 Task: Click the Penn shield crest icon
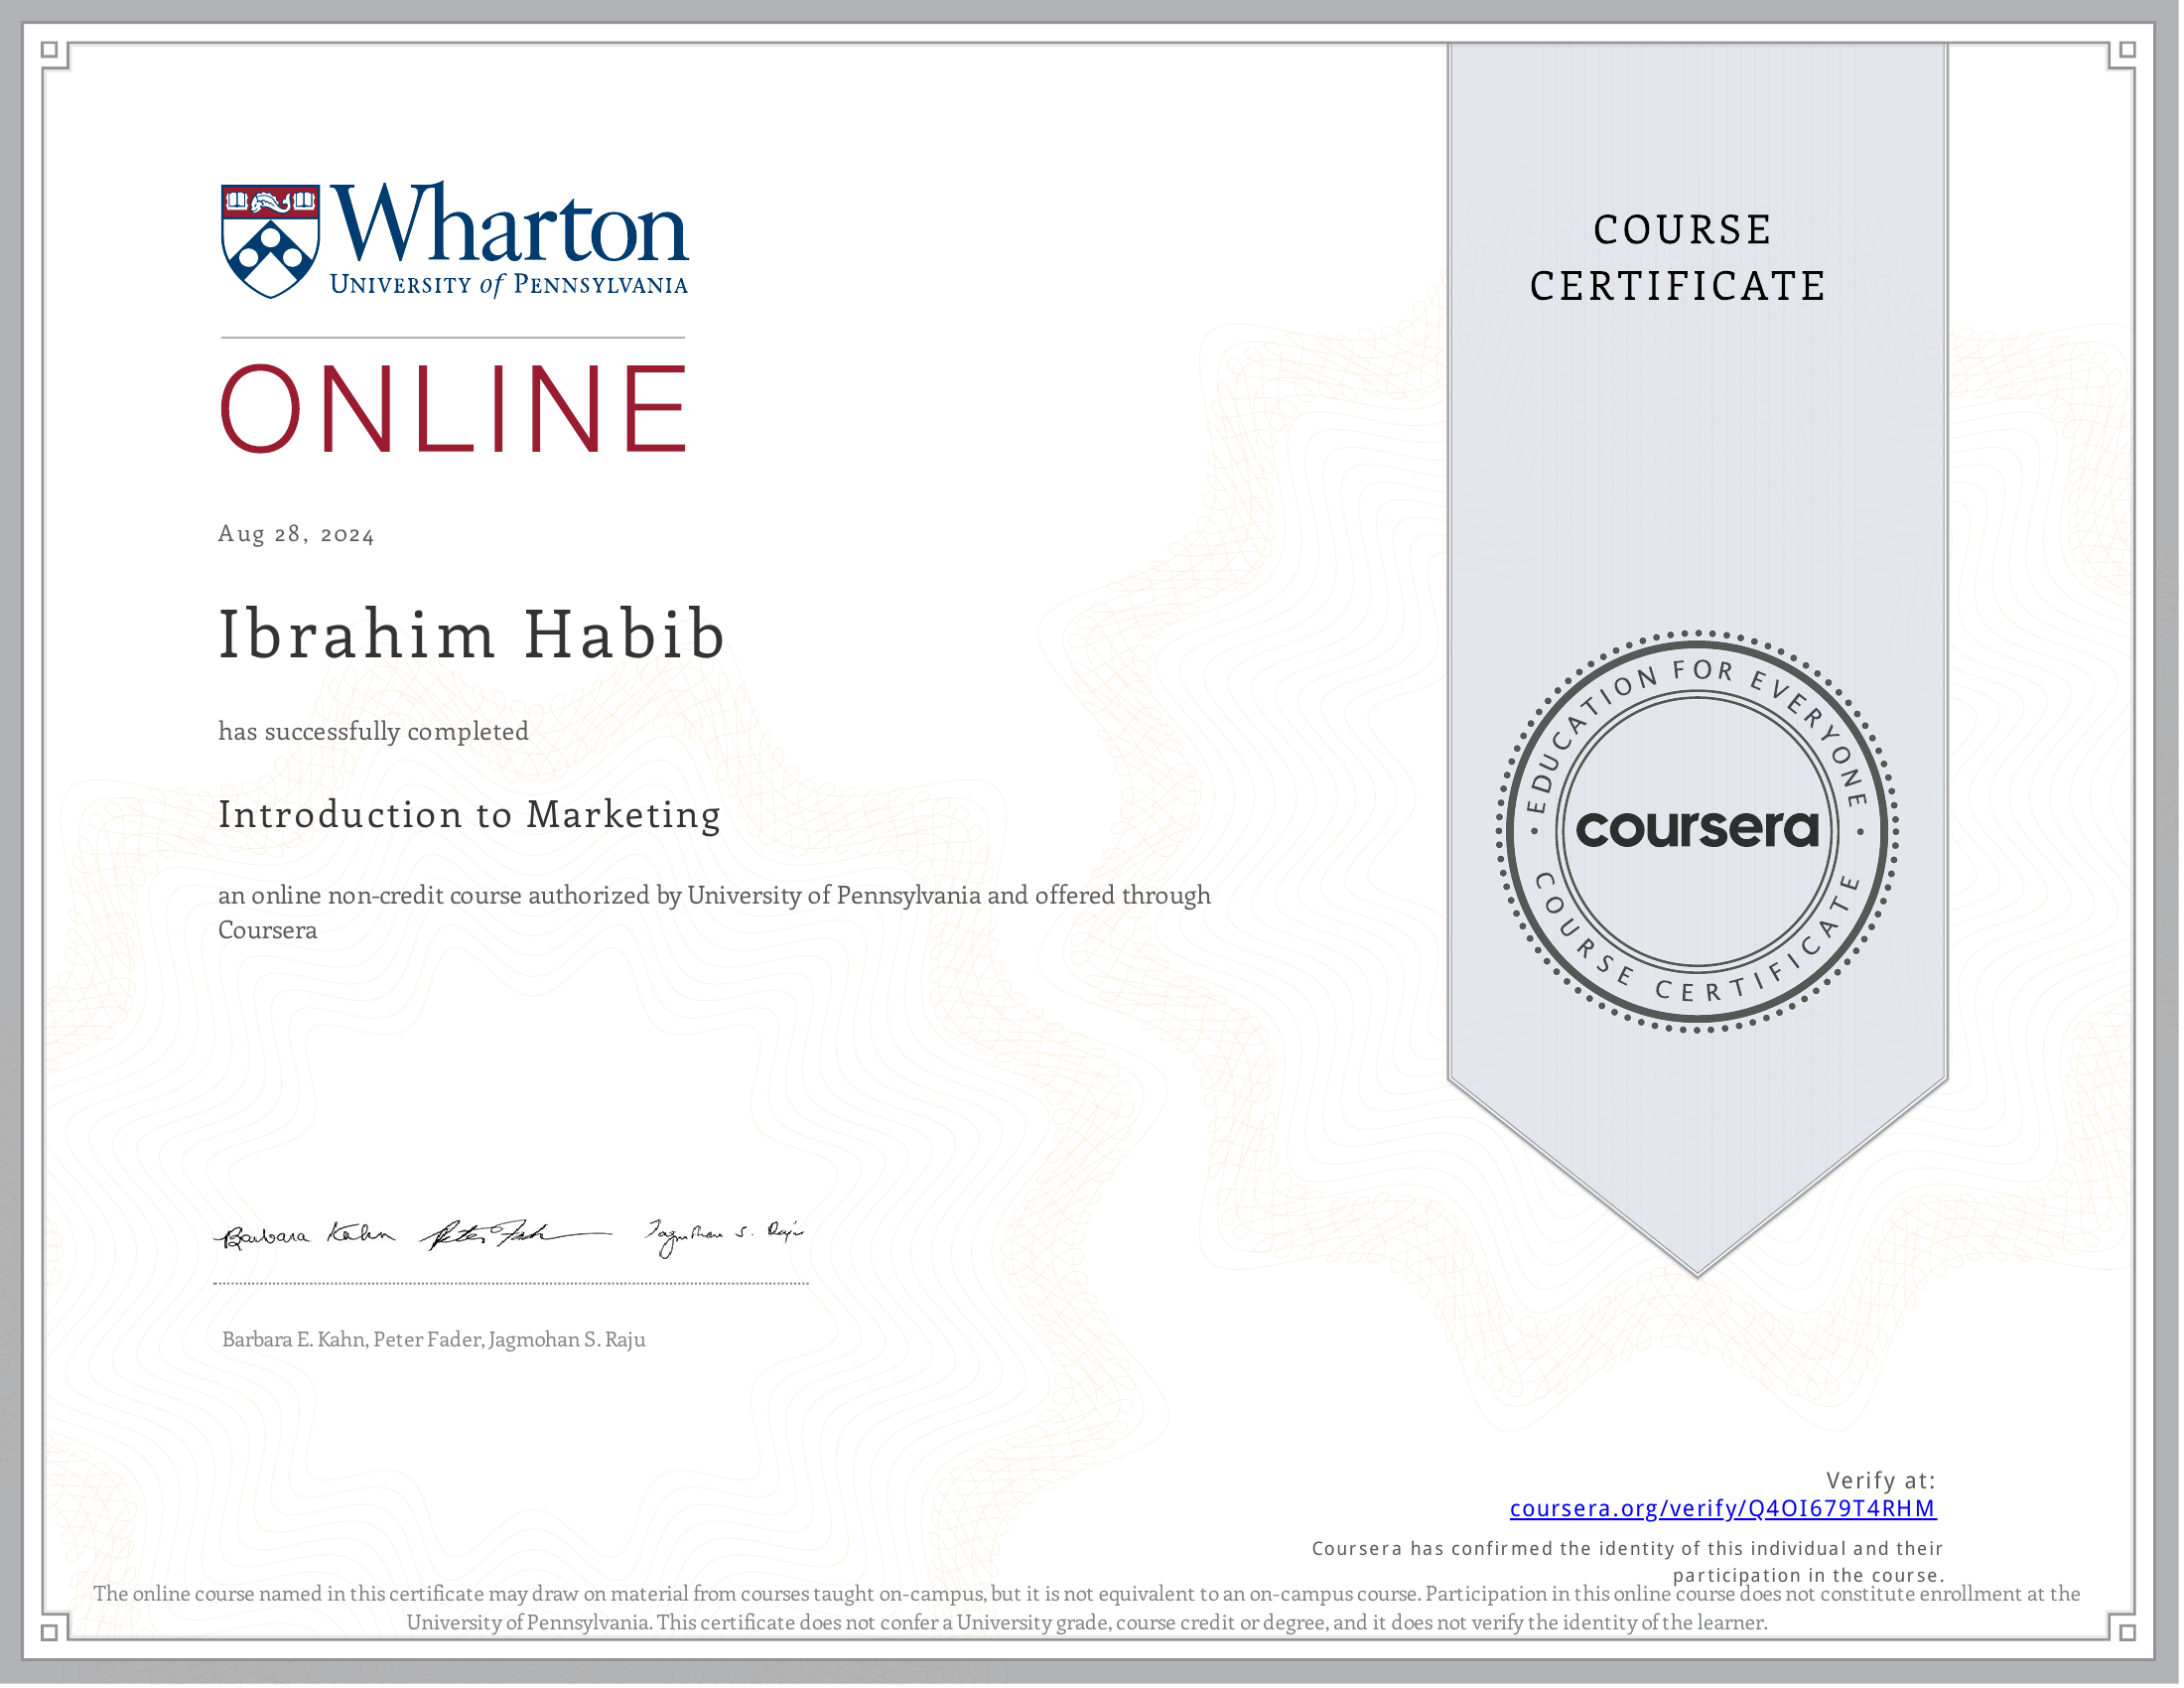[270, 241]
